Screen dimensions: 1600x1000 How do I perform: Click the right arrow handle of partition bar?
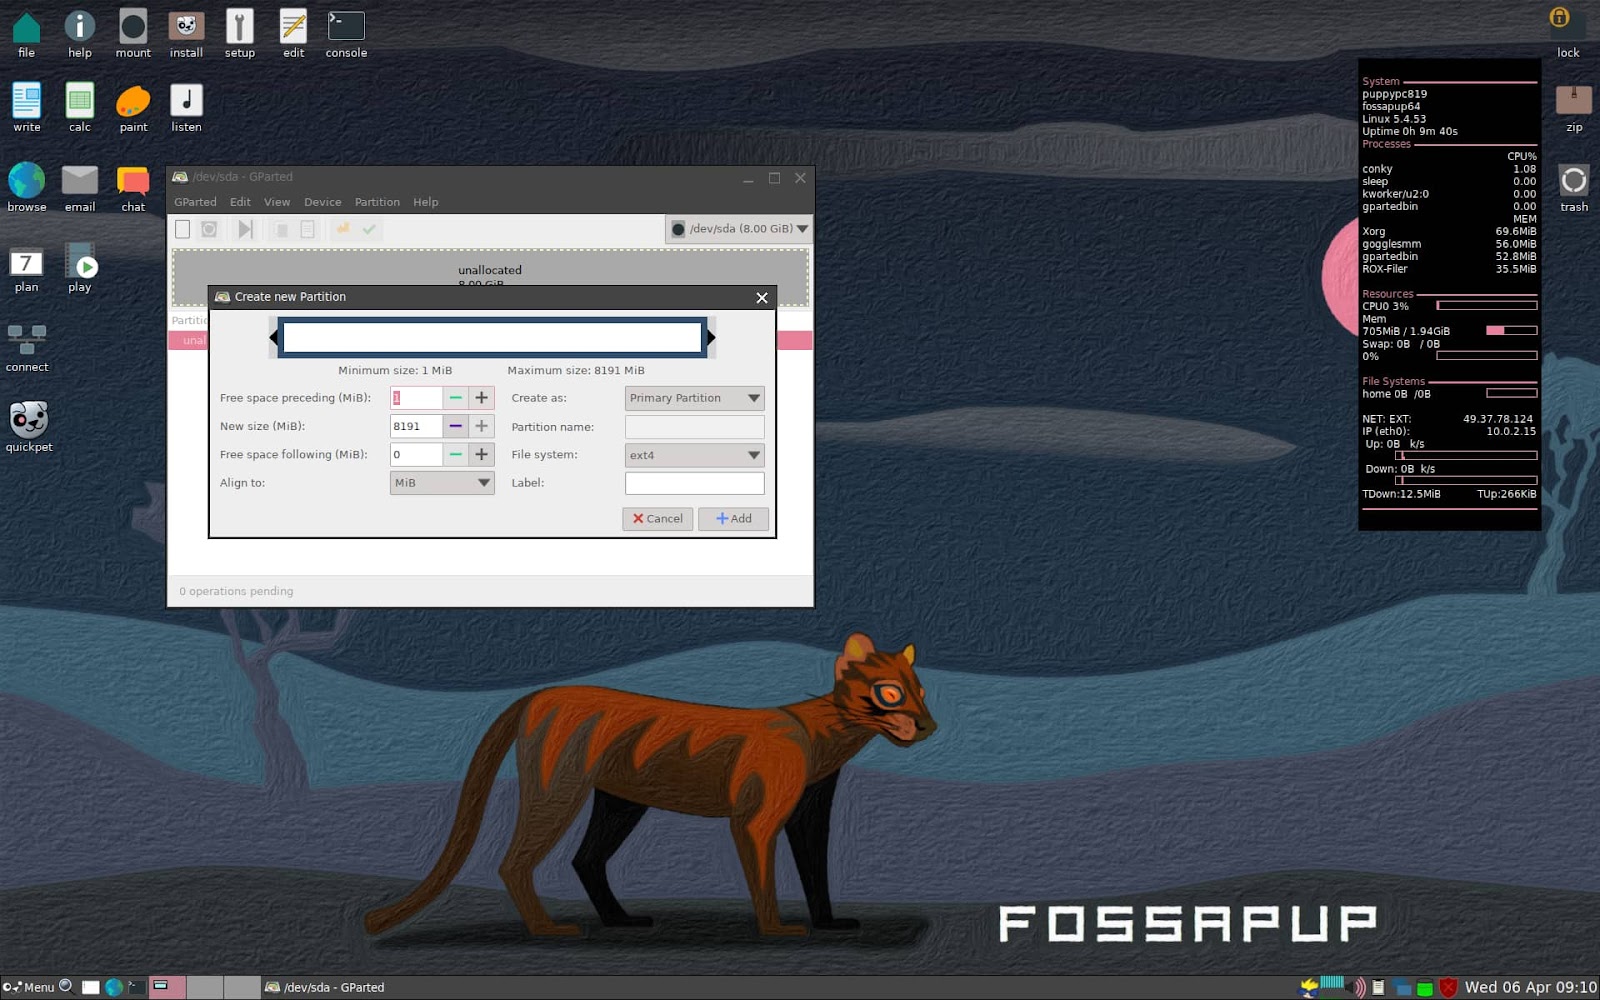coord(710,338)
